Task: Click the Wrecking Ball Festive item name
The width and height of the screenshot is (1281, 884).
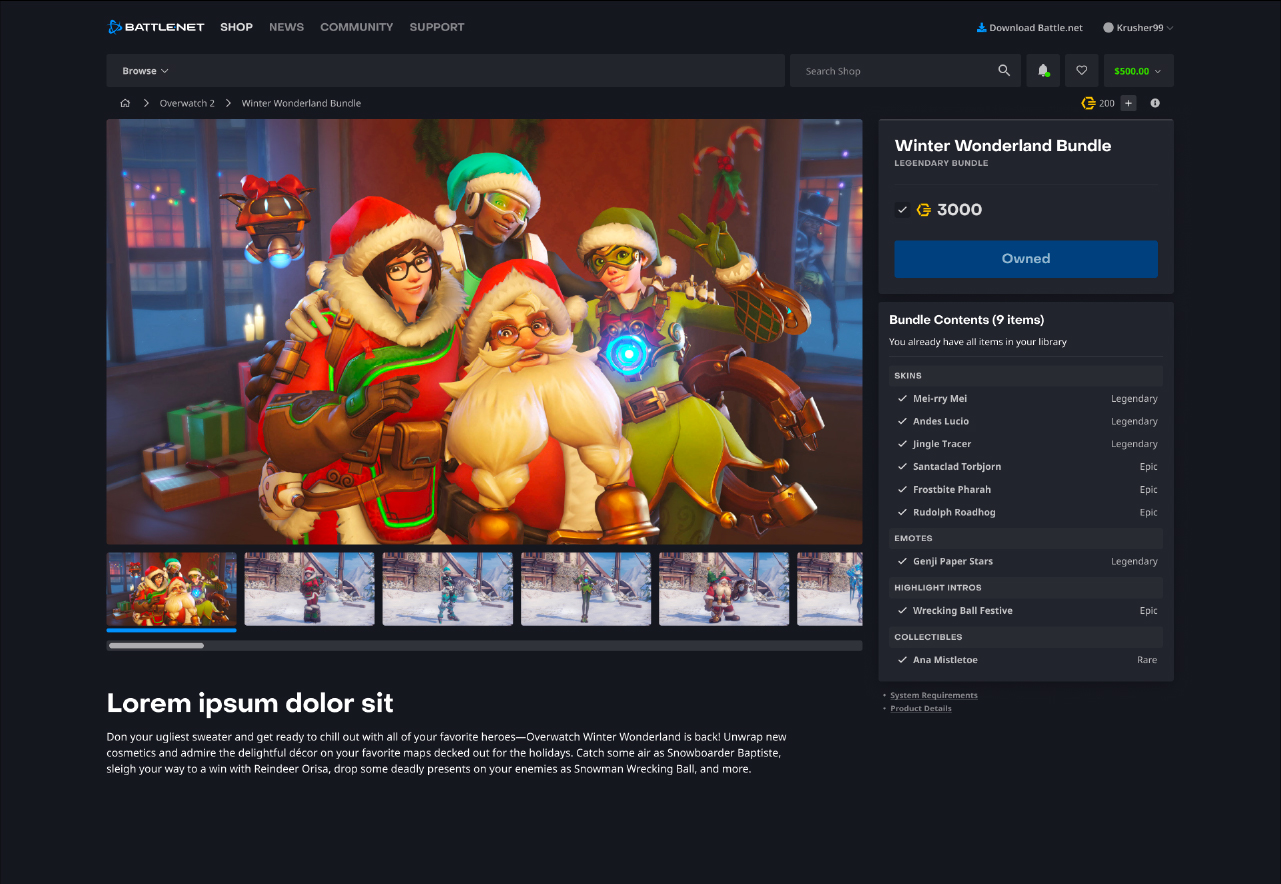Action: click(963, 611)
